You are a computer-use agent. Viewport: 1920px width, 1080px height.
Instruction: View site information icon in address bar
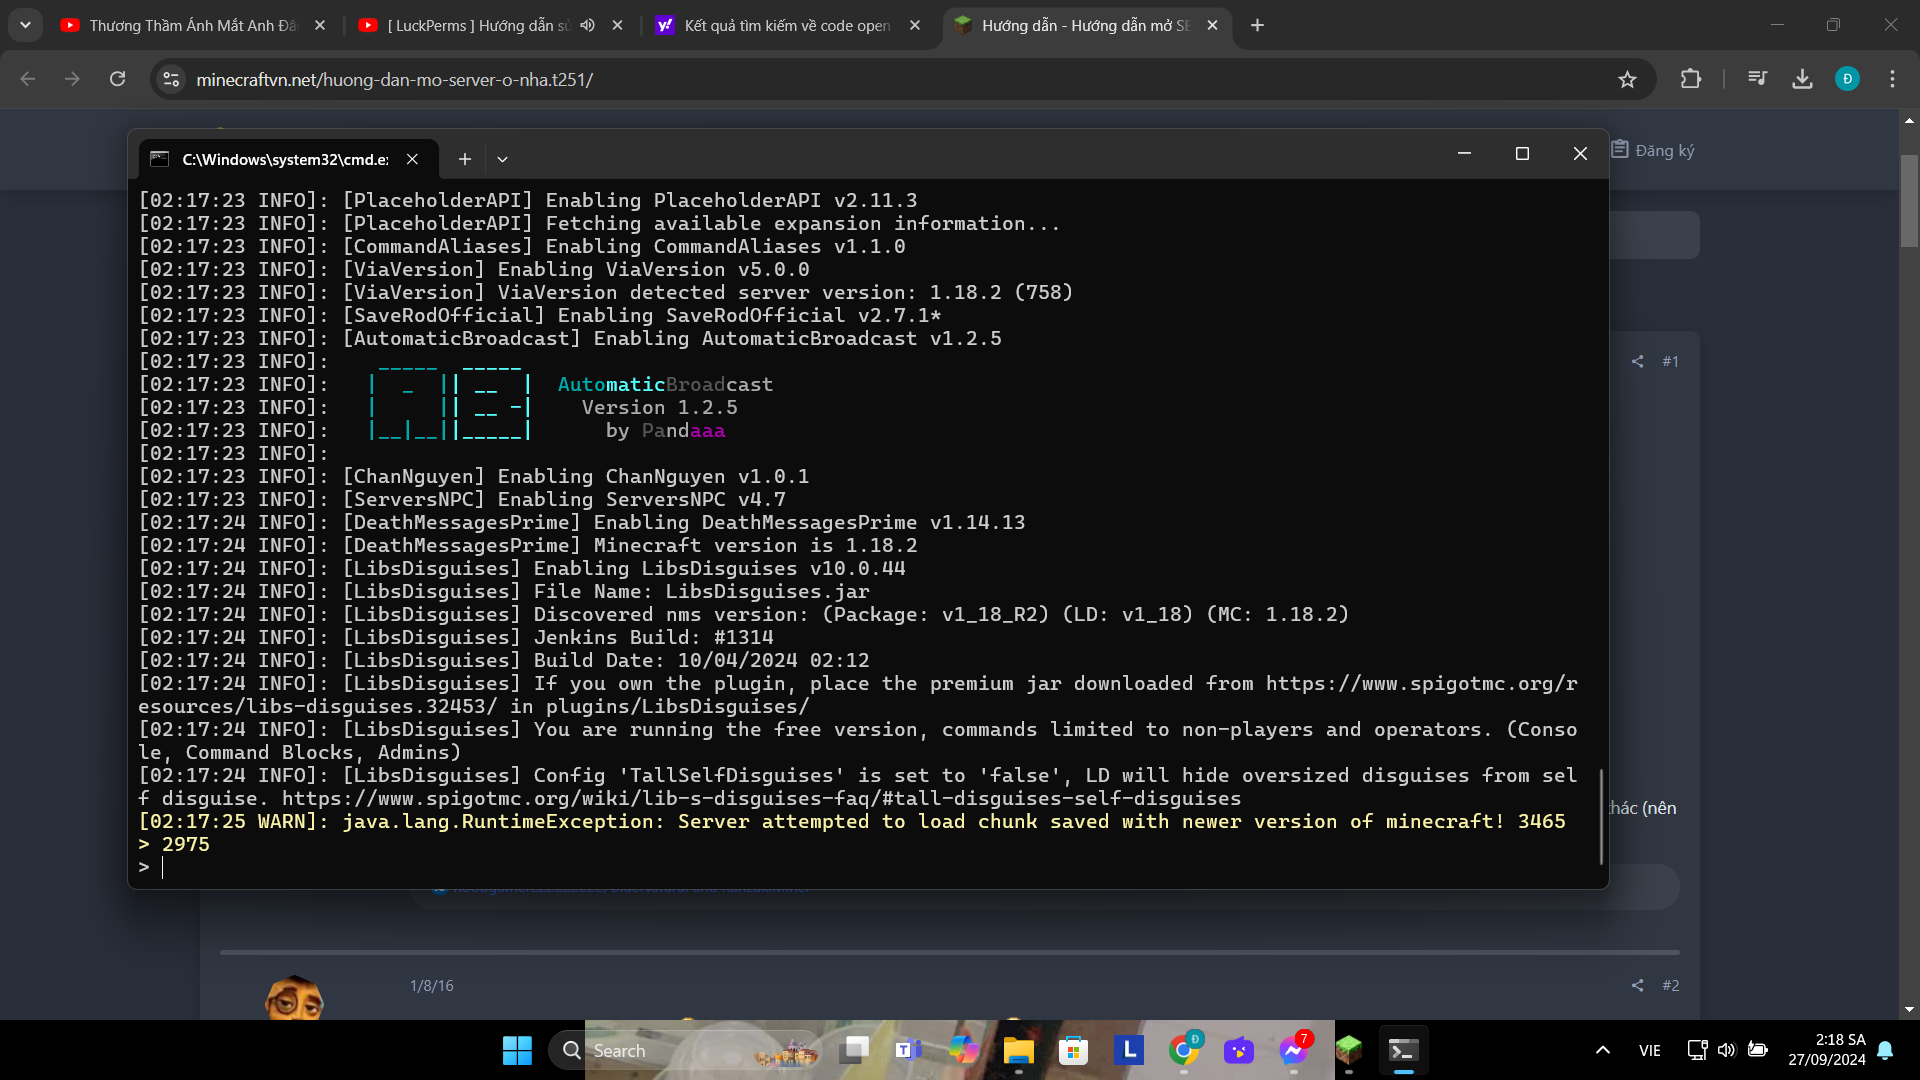(x=172, y=79)
